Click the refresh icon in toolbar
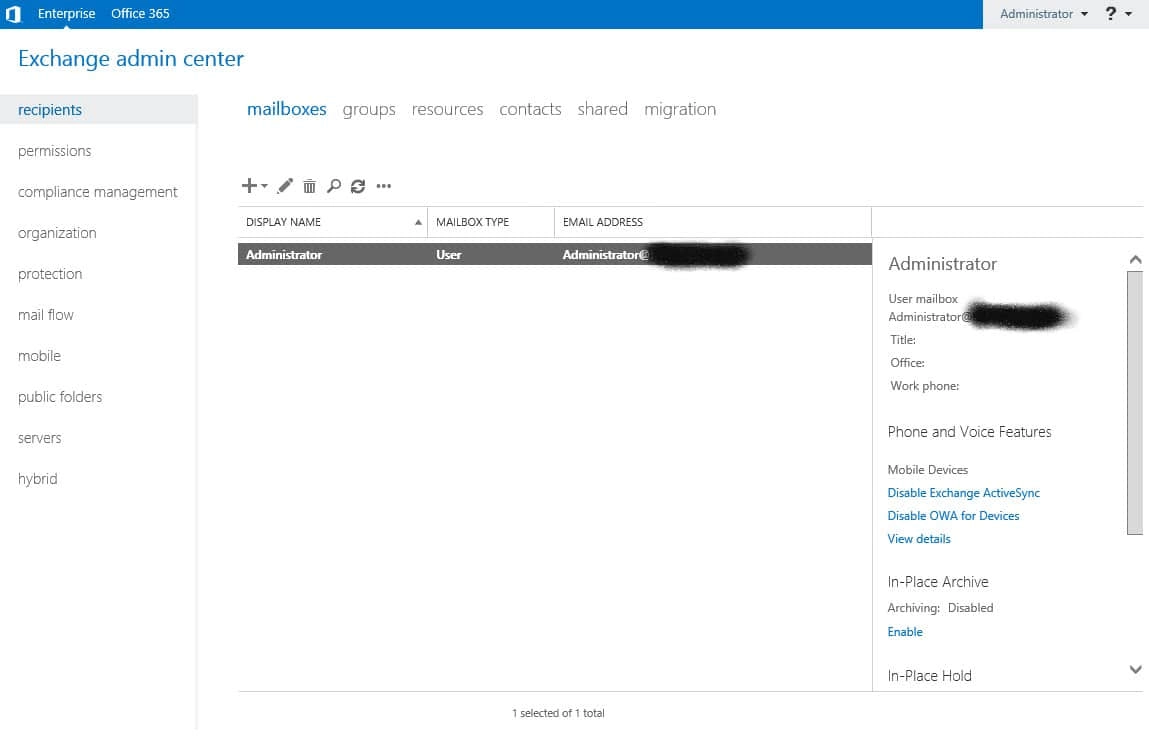This screenshot has height=744, width=1149. (x=358, y=186)
